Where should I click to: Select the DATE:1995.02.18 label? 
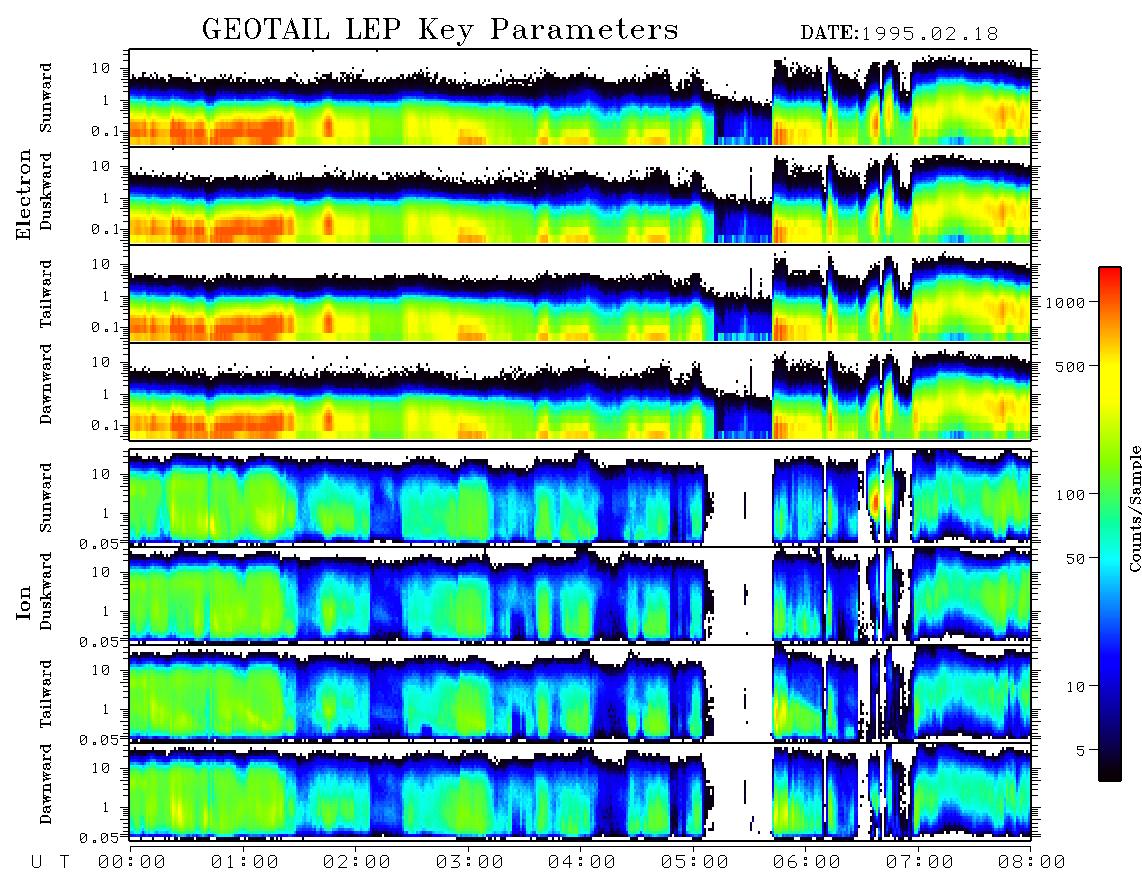click(x=899, y=33)
